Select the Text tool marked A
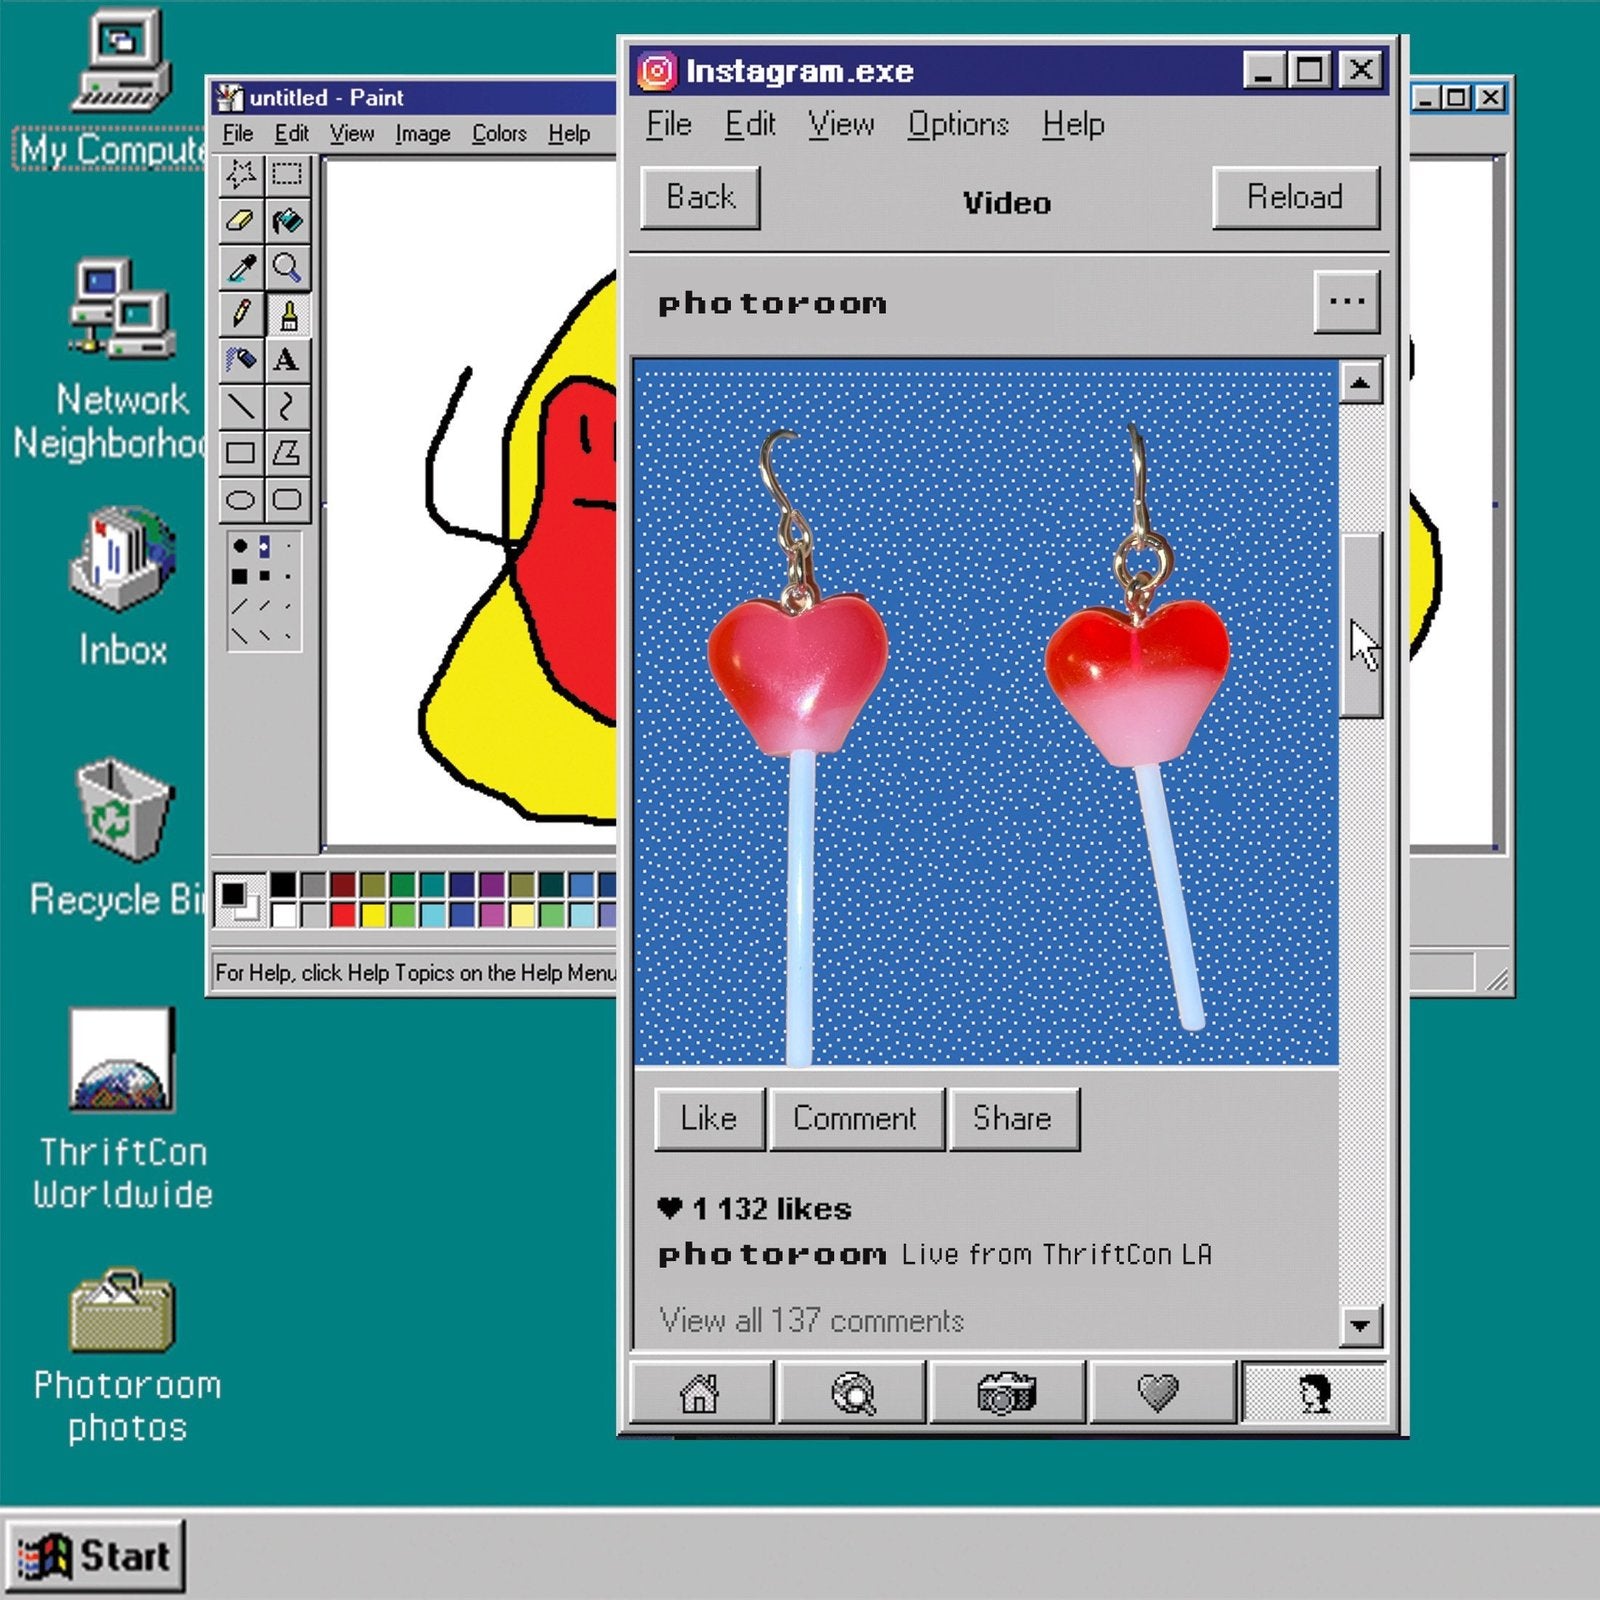 [287, 360]
